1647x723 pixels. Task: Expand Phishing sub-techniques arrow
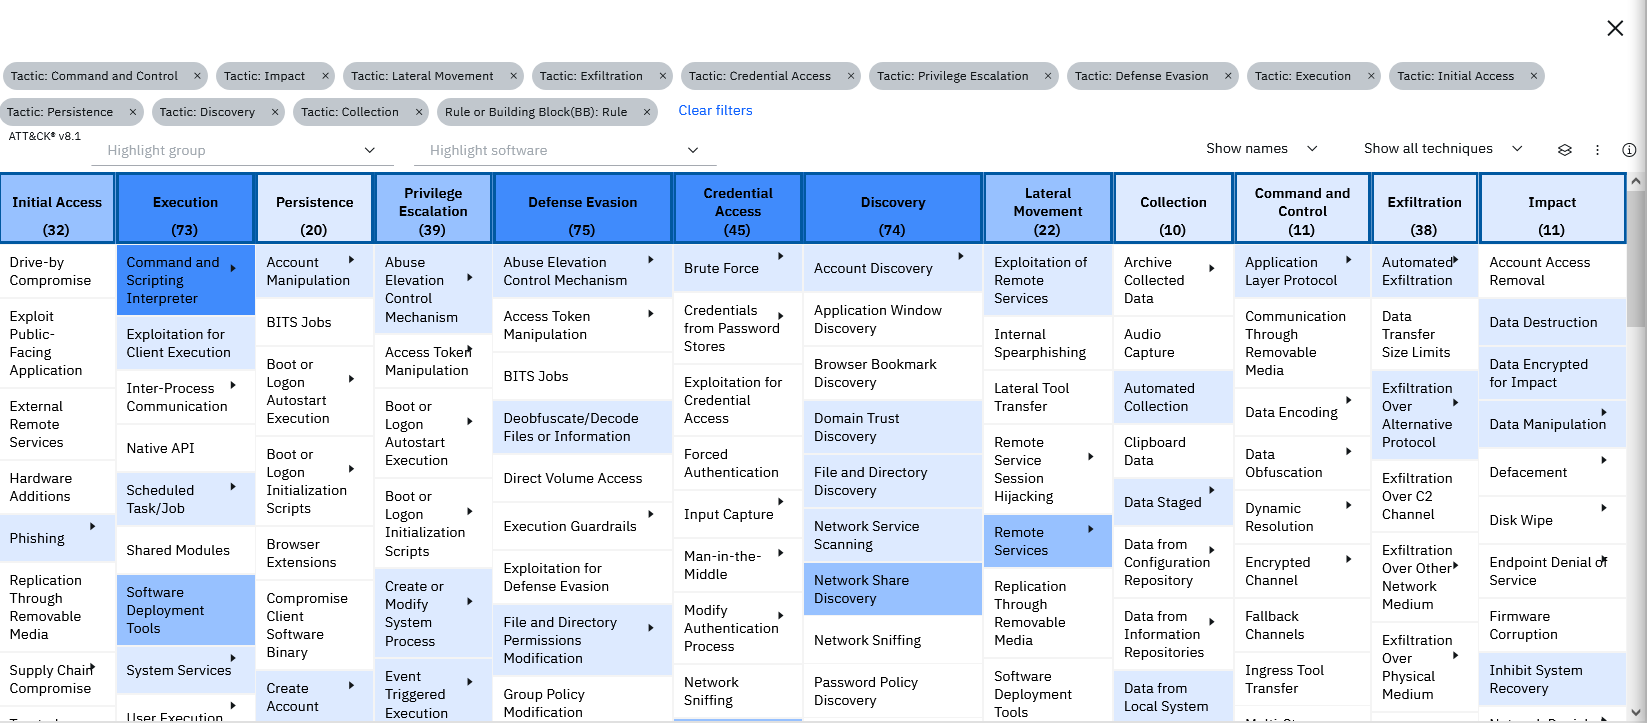pyautogui.click(x=93, y=526)
